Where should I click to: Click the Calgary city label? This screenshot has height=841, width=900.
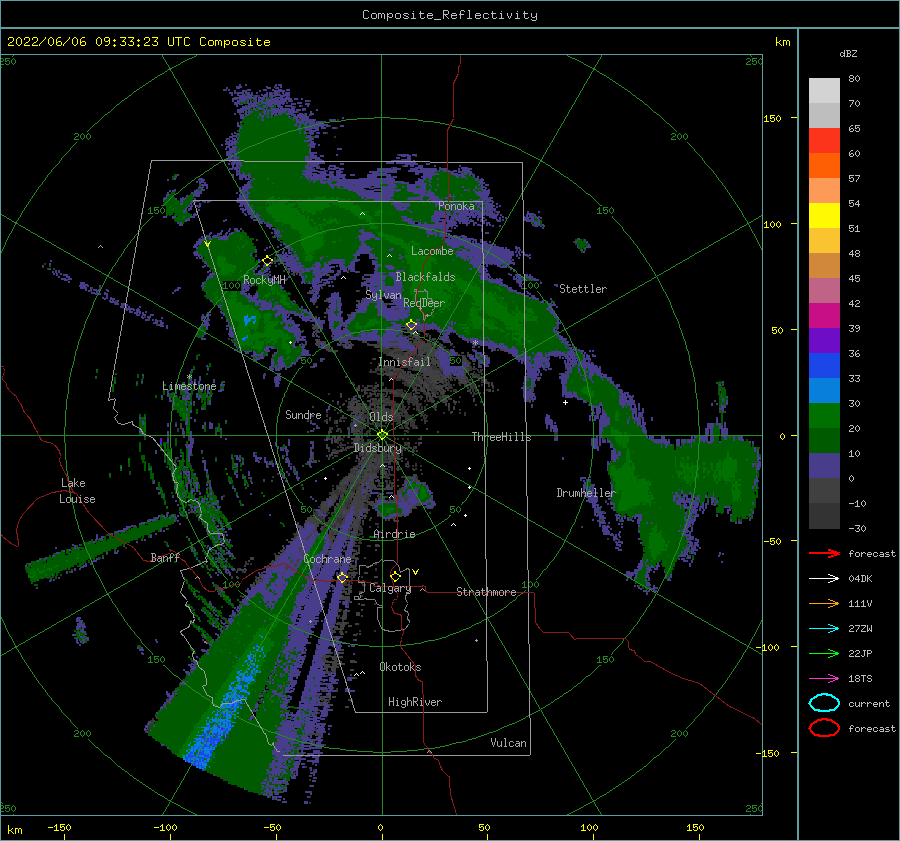pyautogui.click(x=390, y=588)
